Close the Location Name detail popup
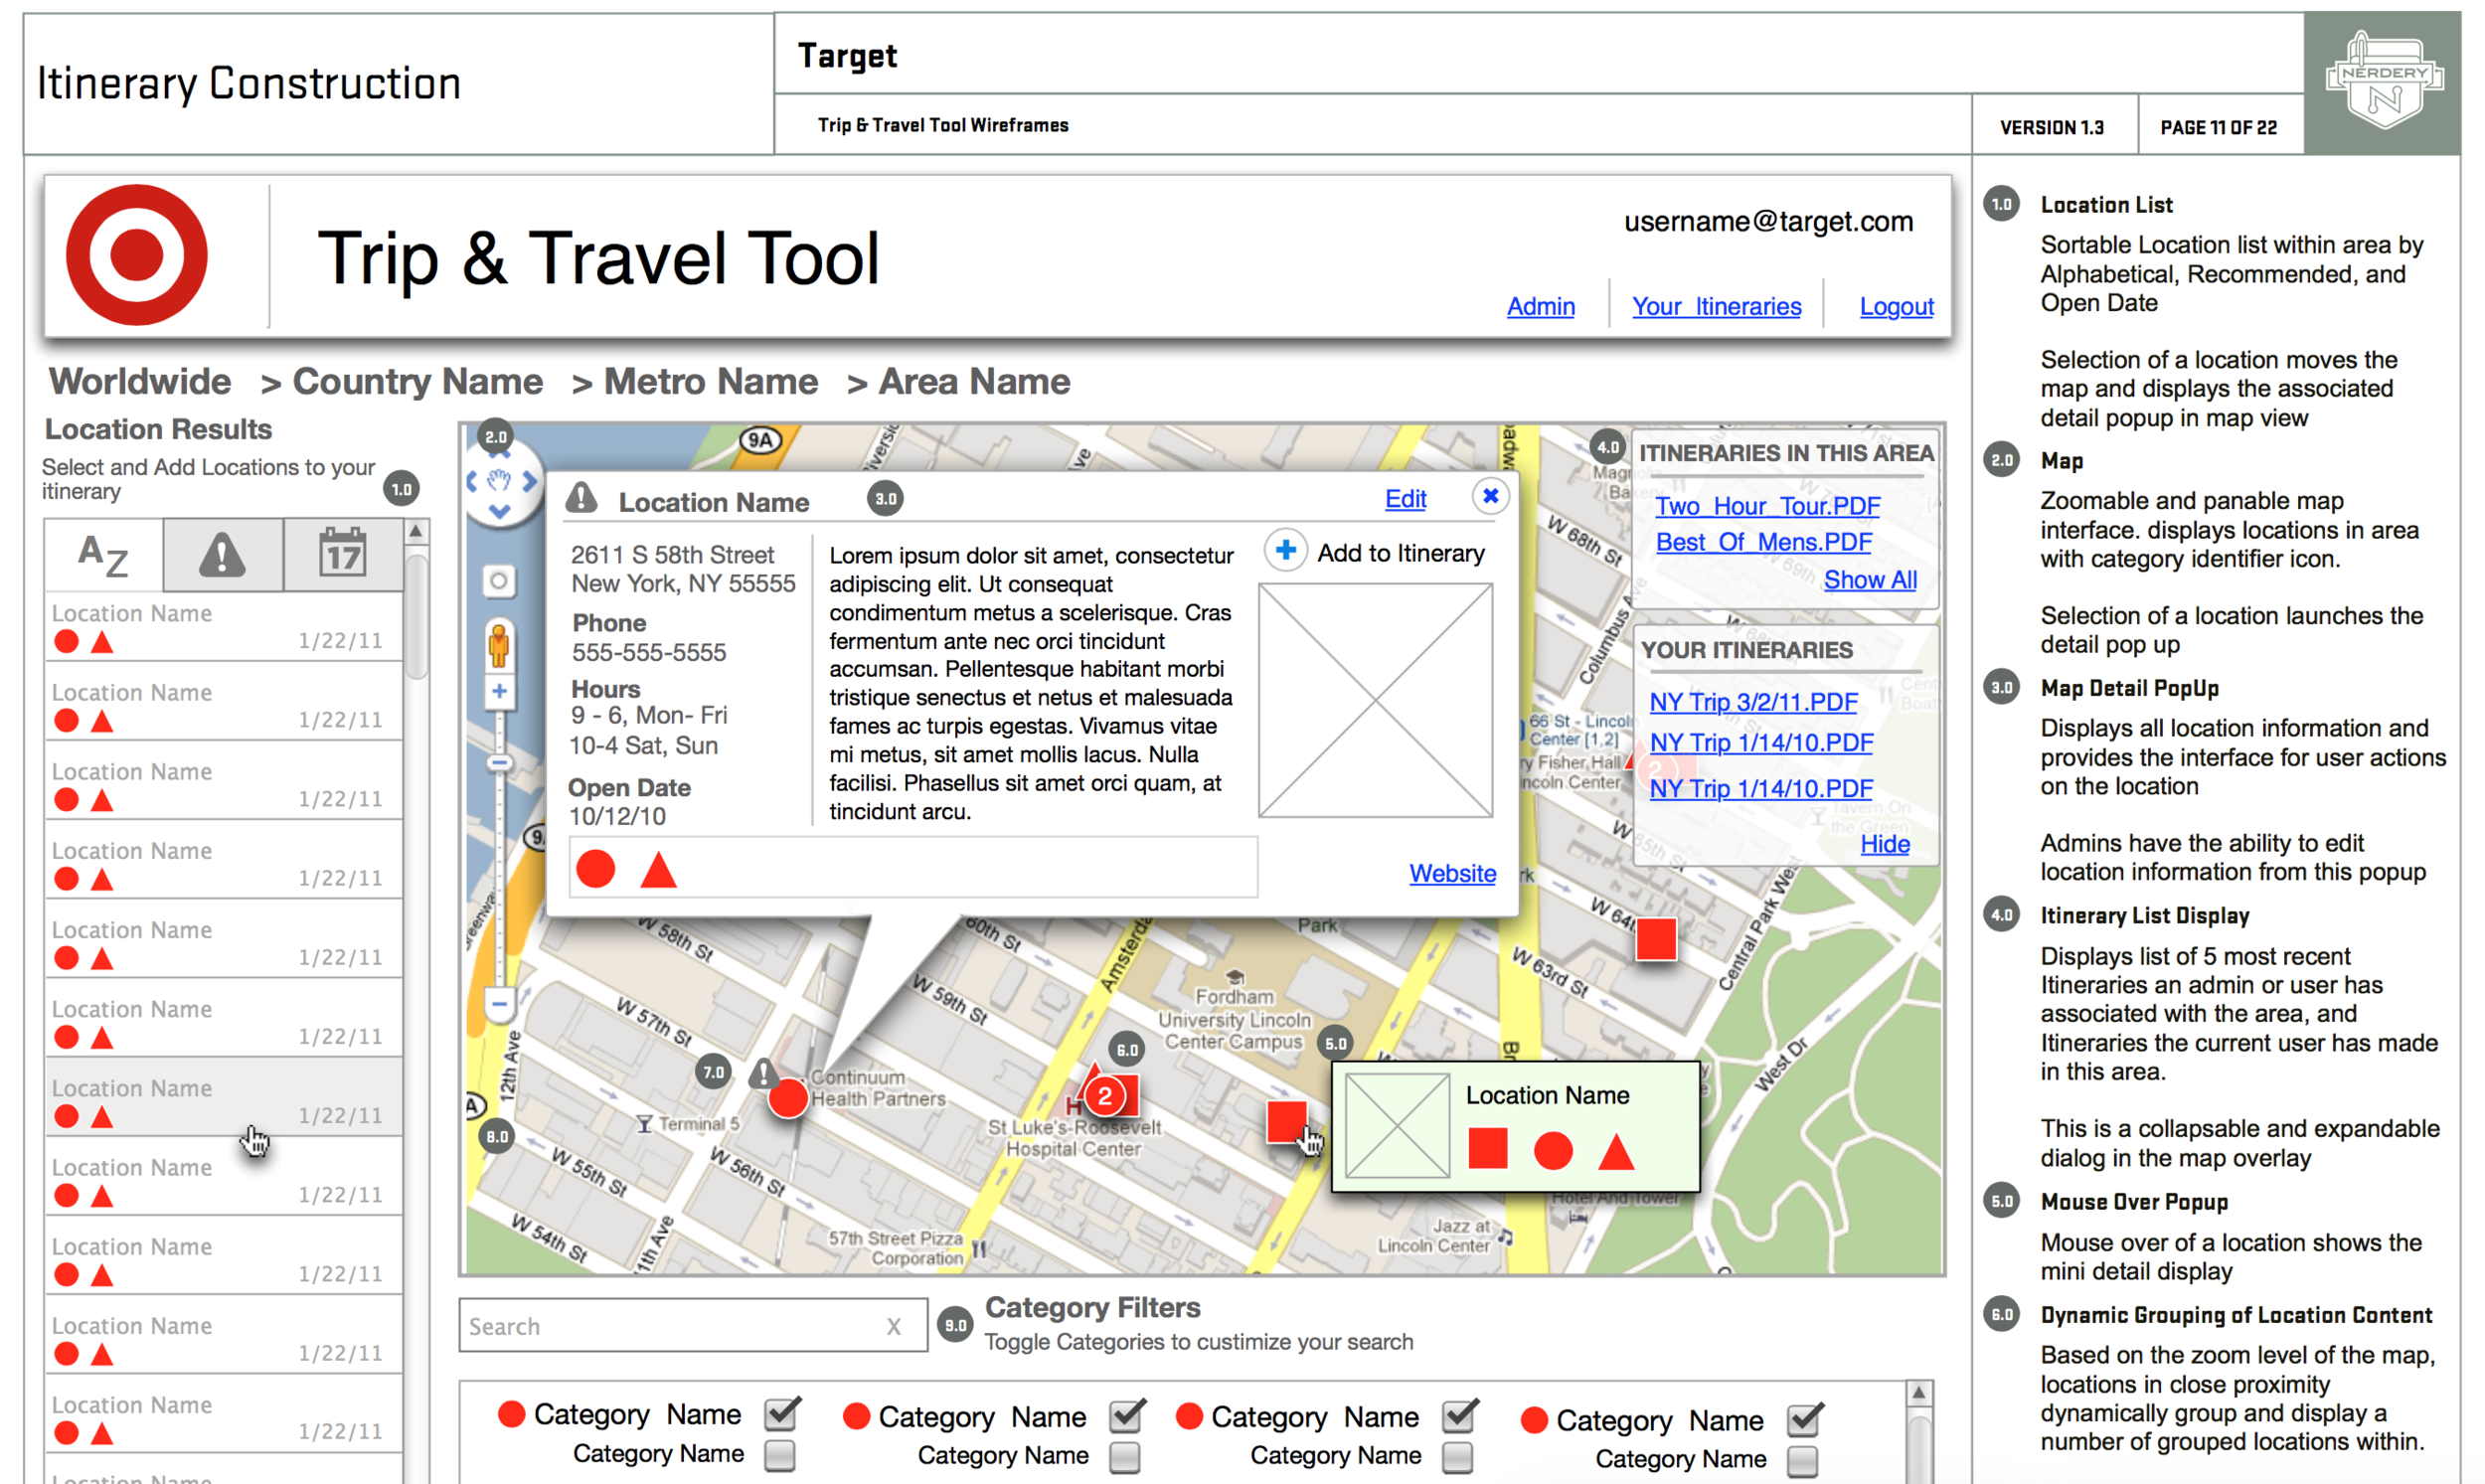The width and height of the screenshot is (2485, 1484). point(1490,496)
